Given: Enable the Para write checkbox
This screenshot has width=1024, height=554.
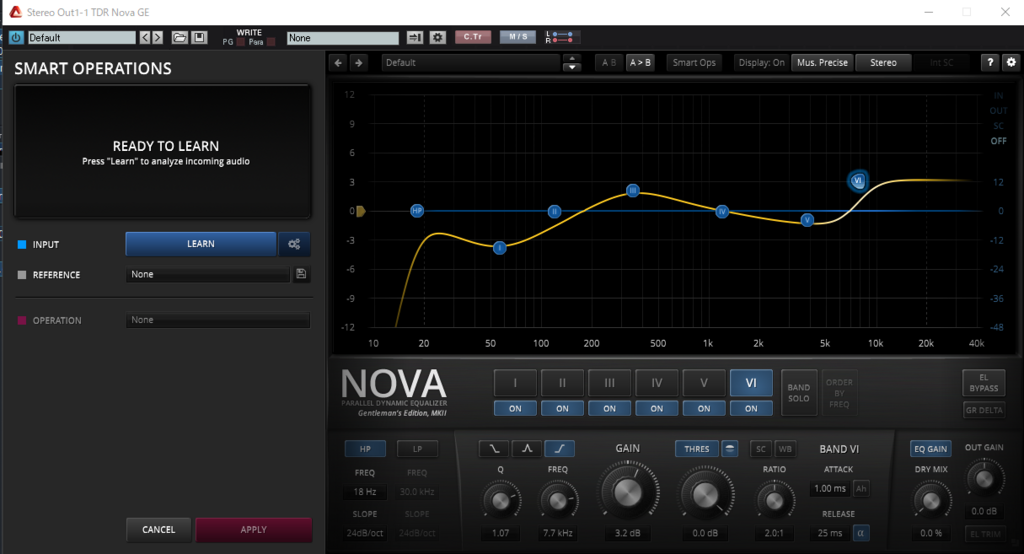Looking at the screenshot, I should click(271, 42).
